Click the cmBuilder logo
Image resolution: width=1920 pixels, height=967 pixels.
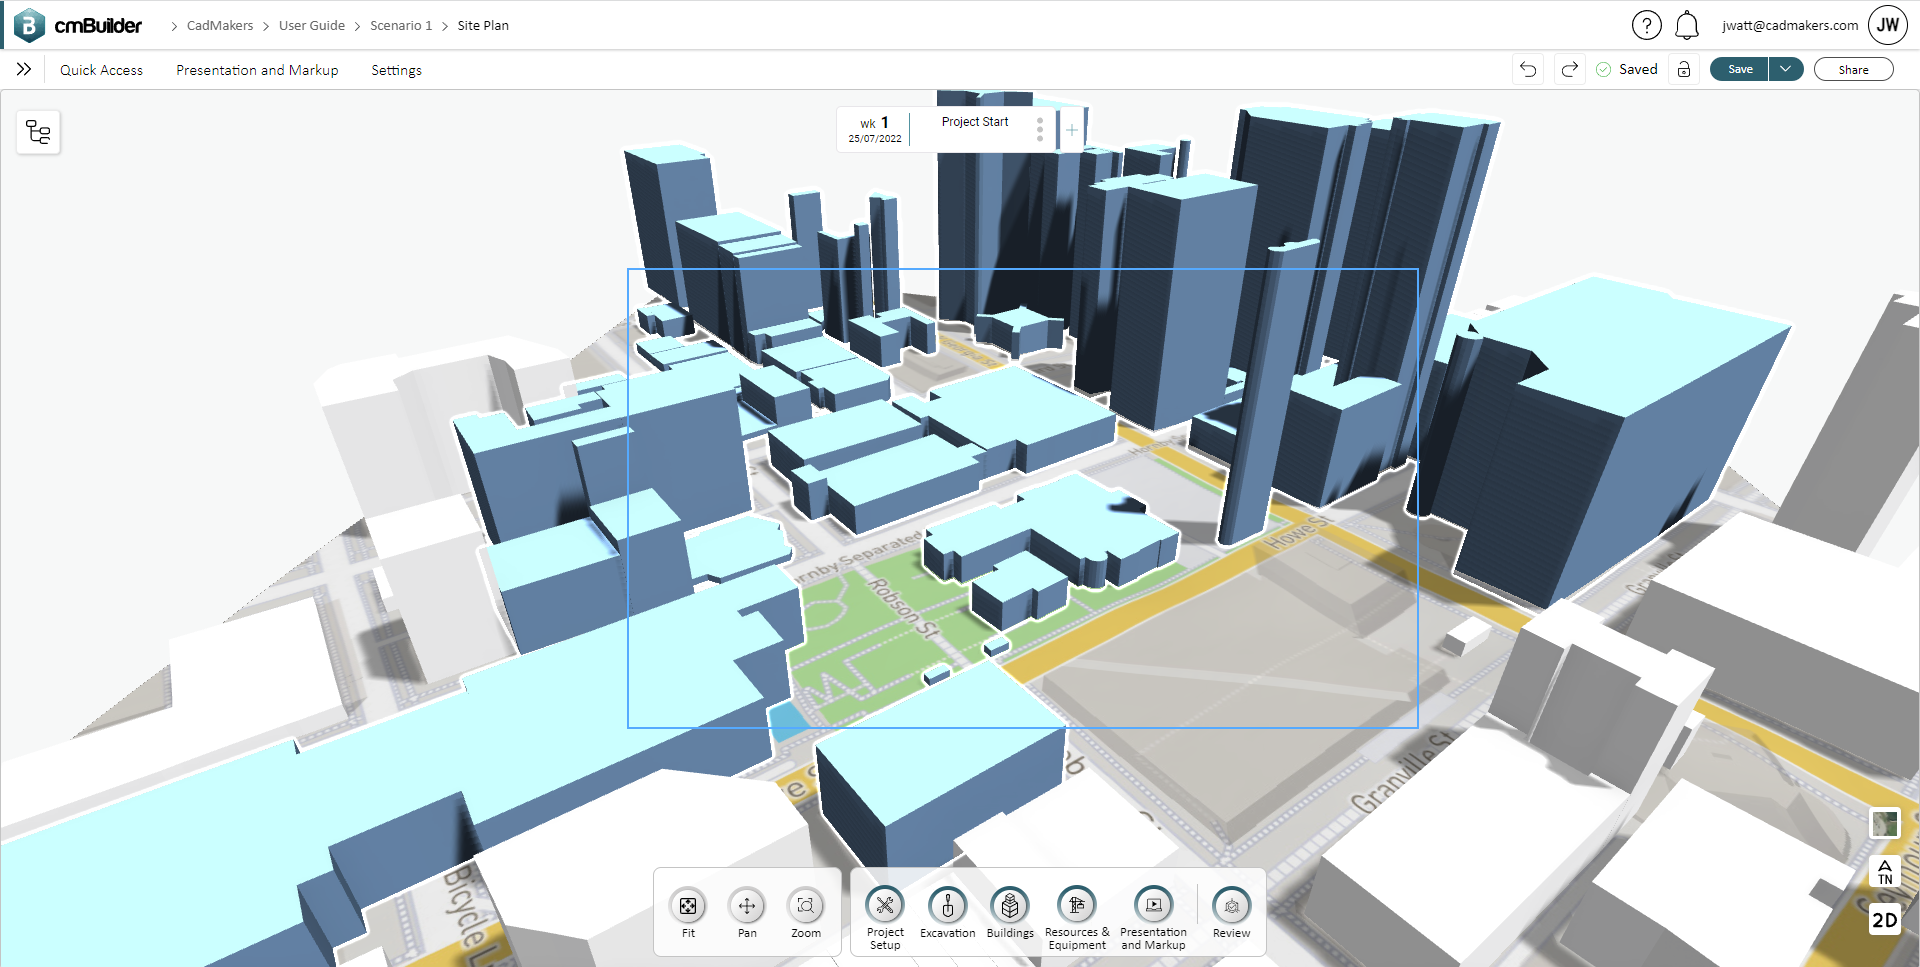coord(78,25)
